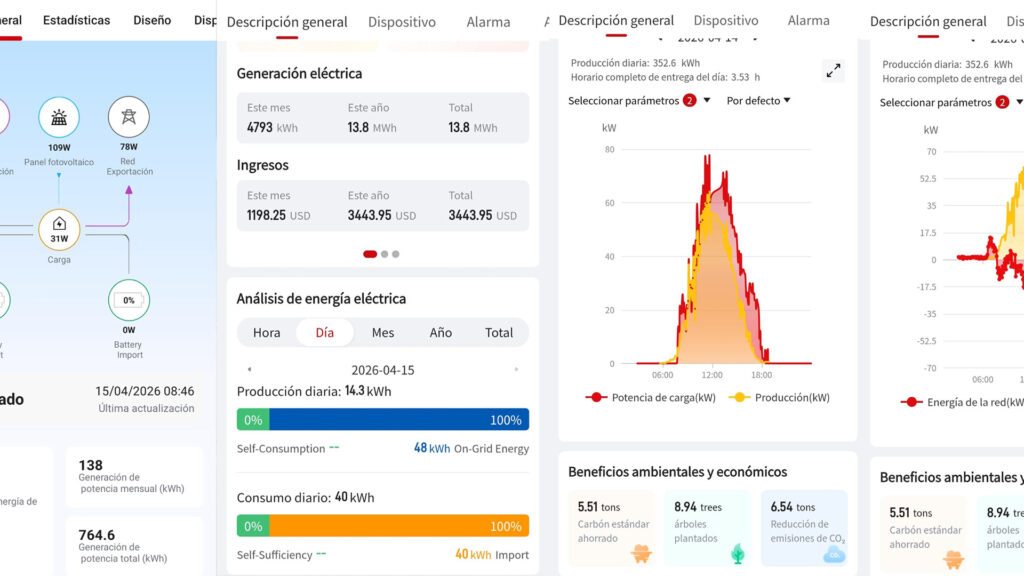Screen dimensions: 1024x576
Task: Click the Panel fotovoltaico solar icon
Action: pyautogui.click(x=59, y=117)
